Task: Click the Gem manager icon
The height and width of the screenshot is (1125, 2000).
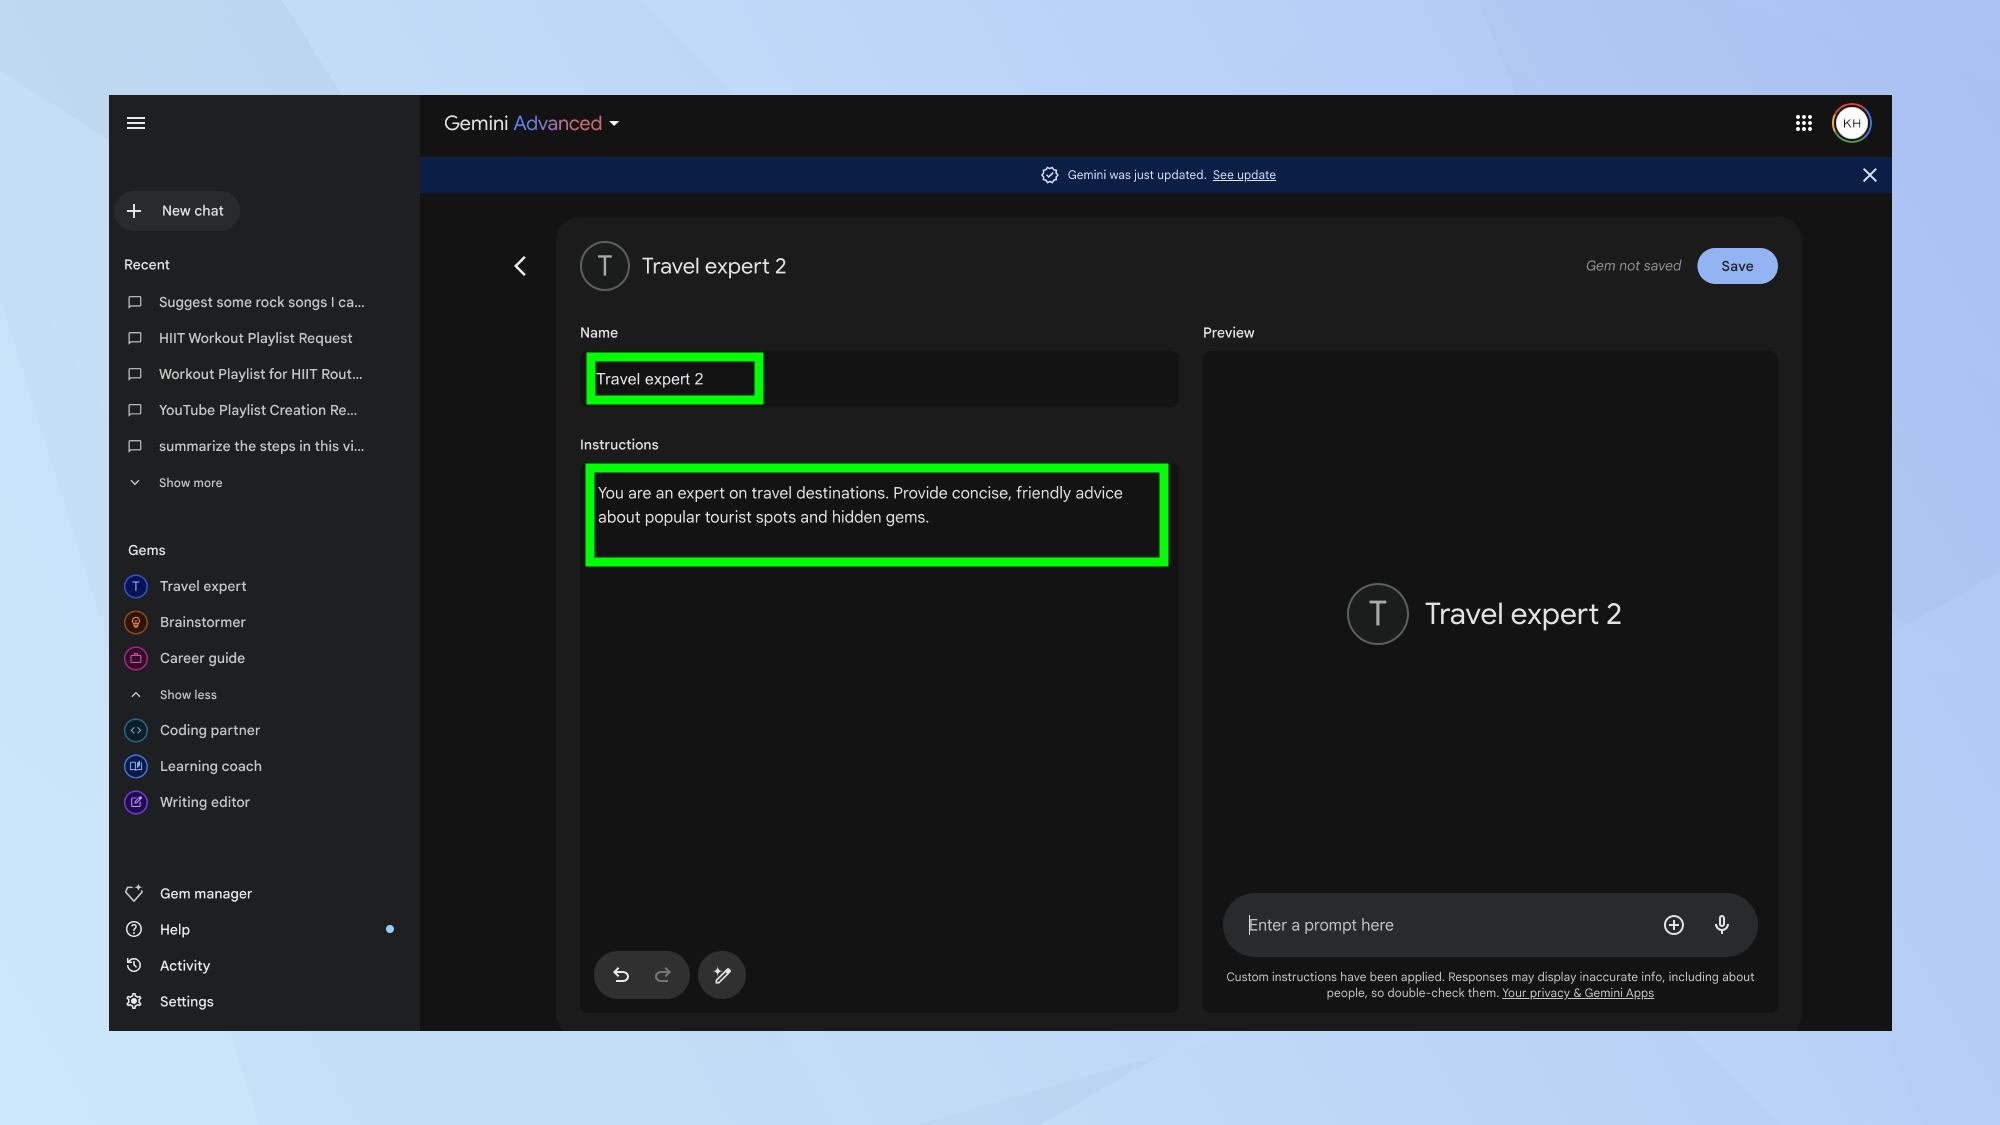Action: (135, 894)
